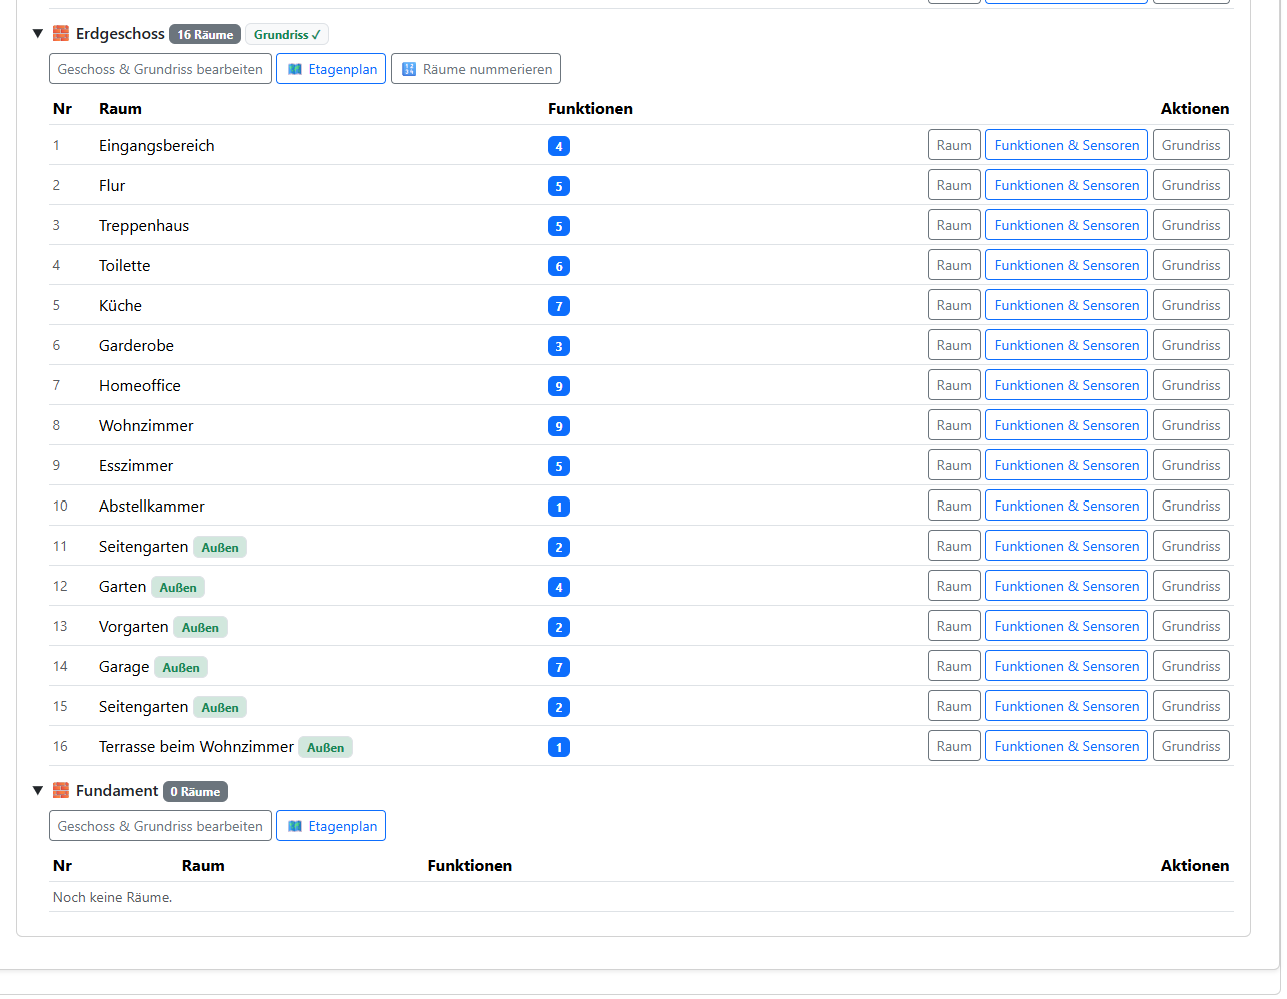Click function count badge 9 for Homeoffice

coord(559,386)
